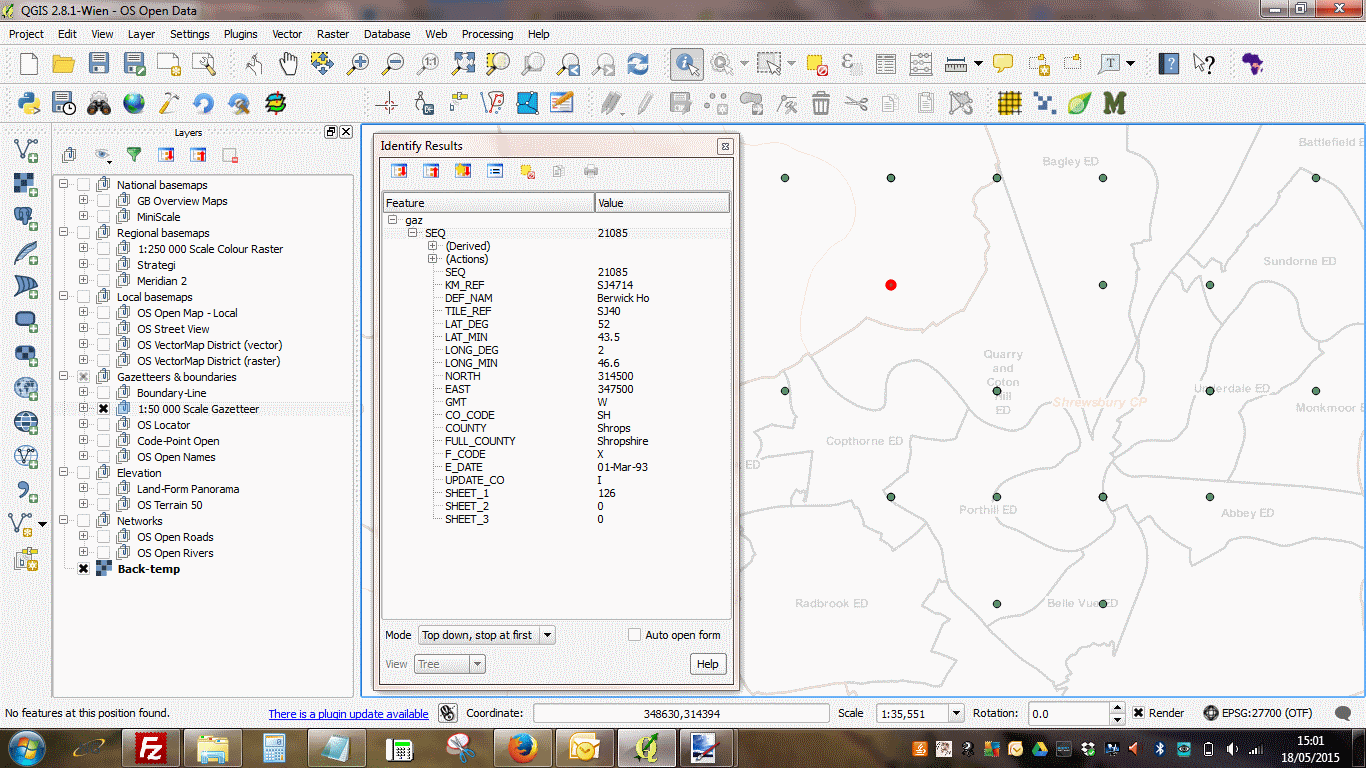
Task: Click the binoculars search plugin icon
Action: click(99, 103)
